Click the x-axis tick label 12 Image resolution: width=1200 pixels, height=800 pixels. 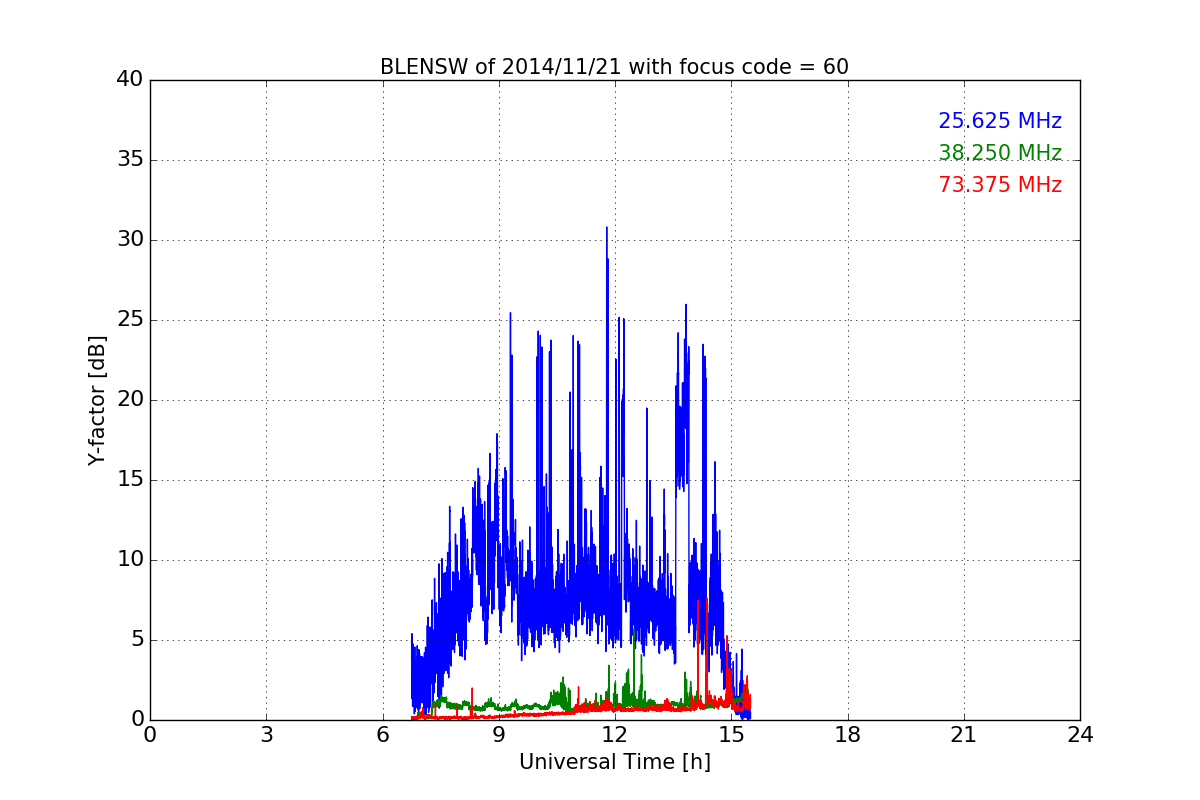615,734
